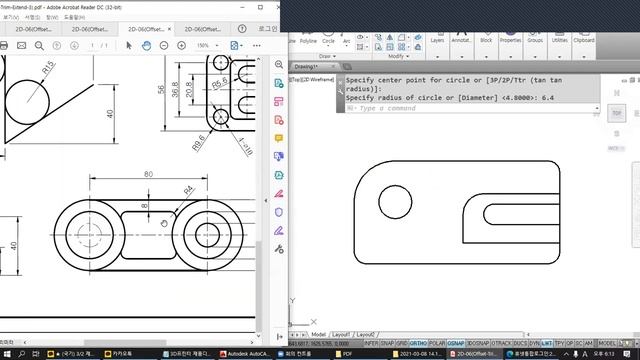Click the print icon in Acrobat toolbar
This screenshot has height=360, width=640.
tap(3, 45)
